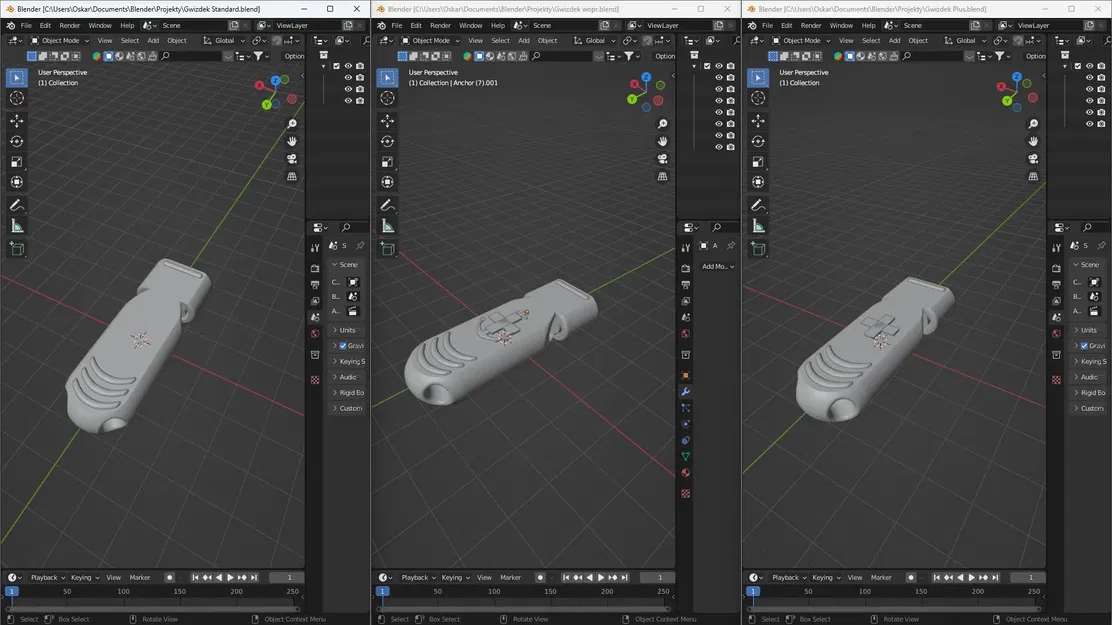Click Add Cube tool in Gwizdek Plus window
1112x625 pixels.
(759, 248)
